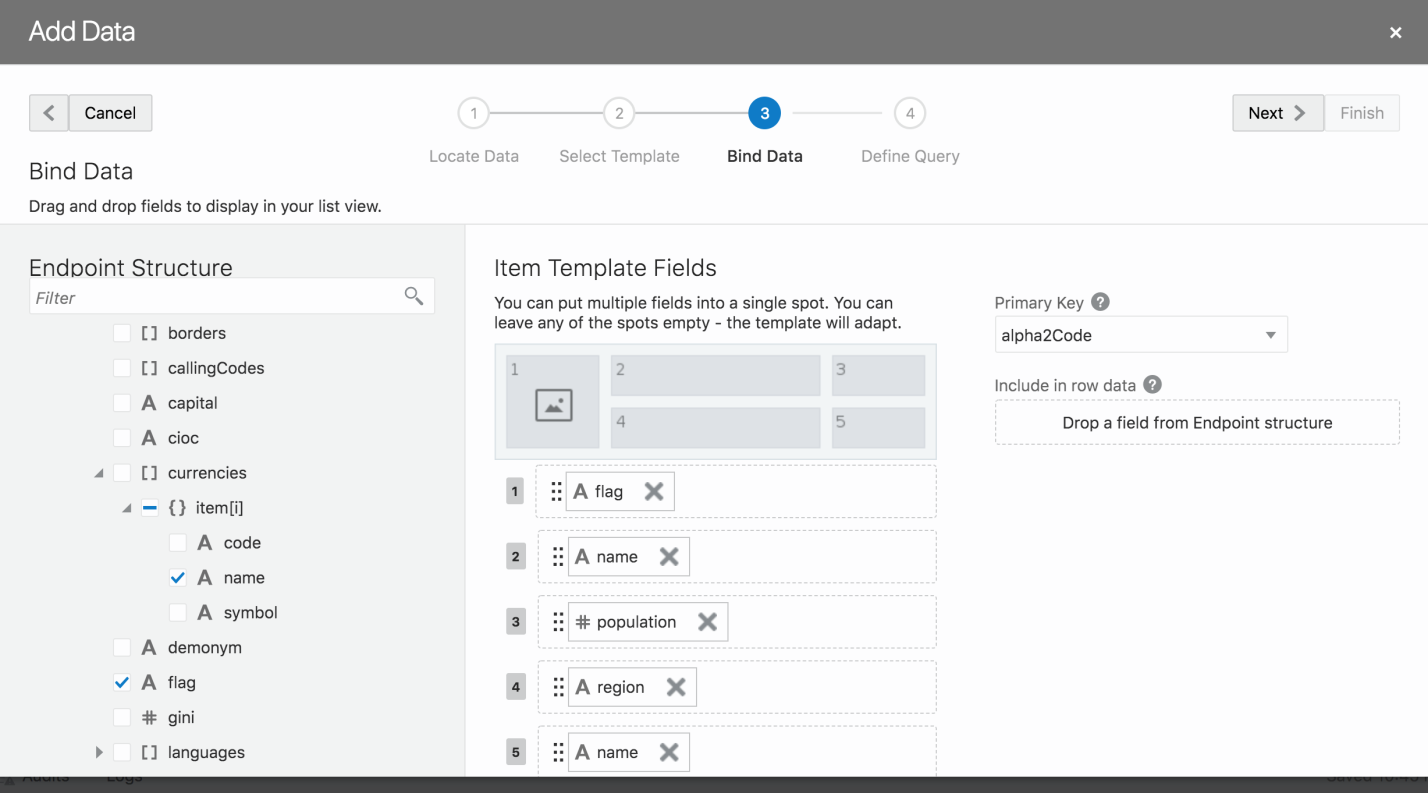Select template layout slot 5

tap(878, 427)
